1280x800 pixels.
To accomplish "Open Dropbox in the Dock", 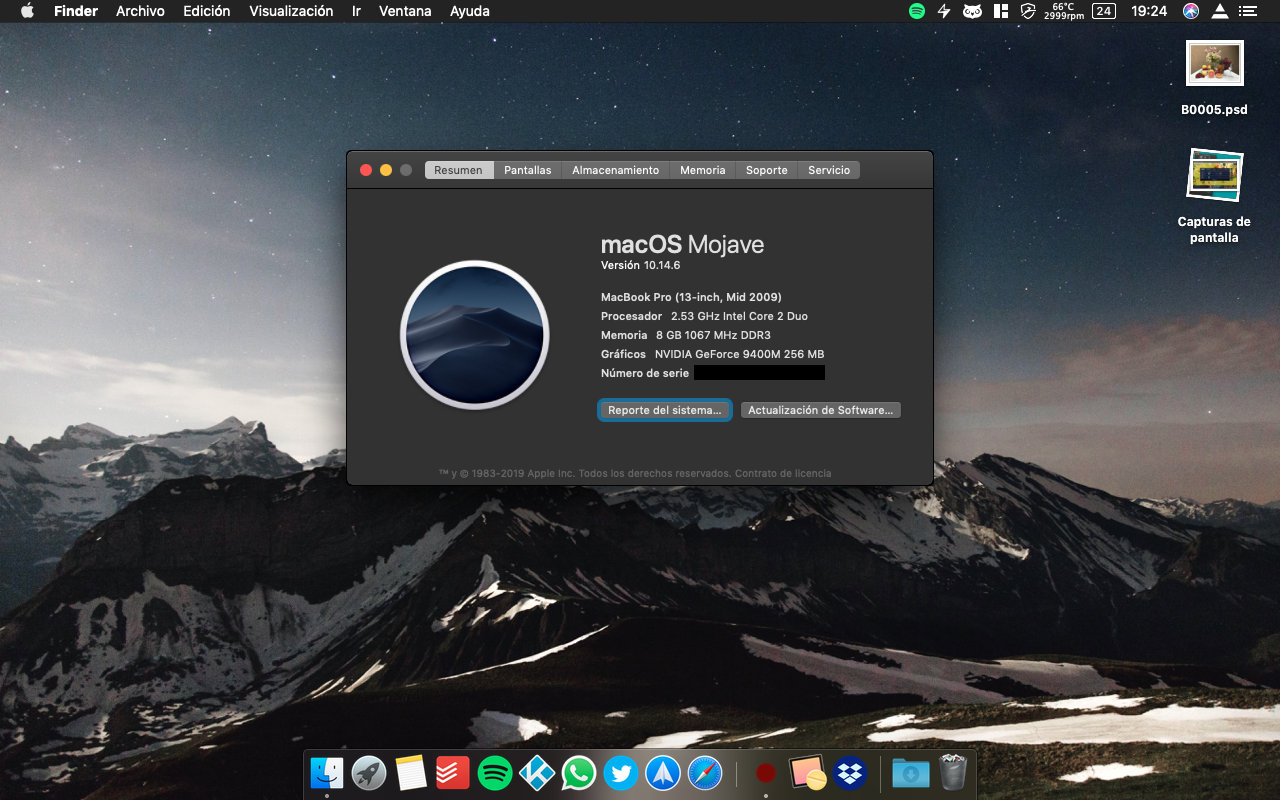I will tap(850, 773).
